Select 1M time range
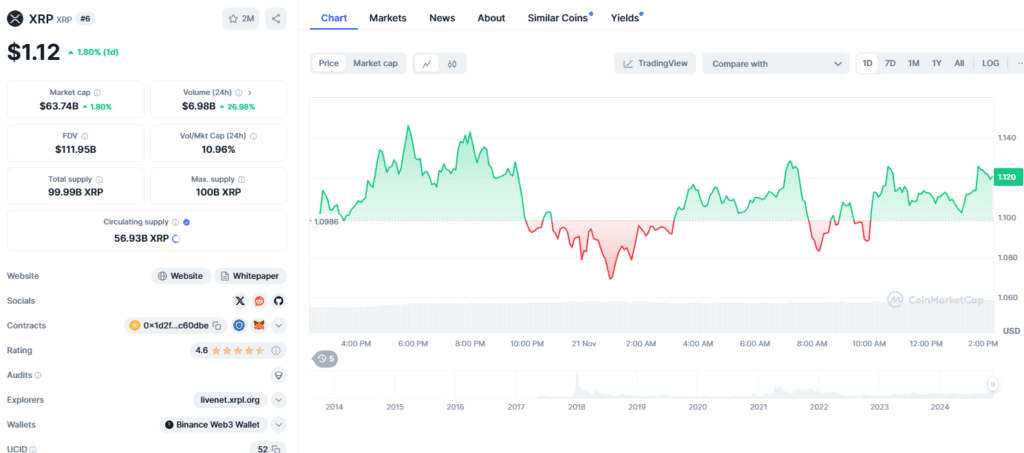The width and height of the screenshot is (1024, 453). [914, 63]
